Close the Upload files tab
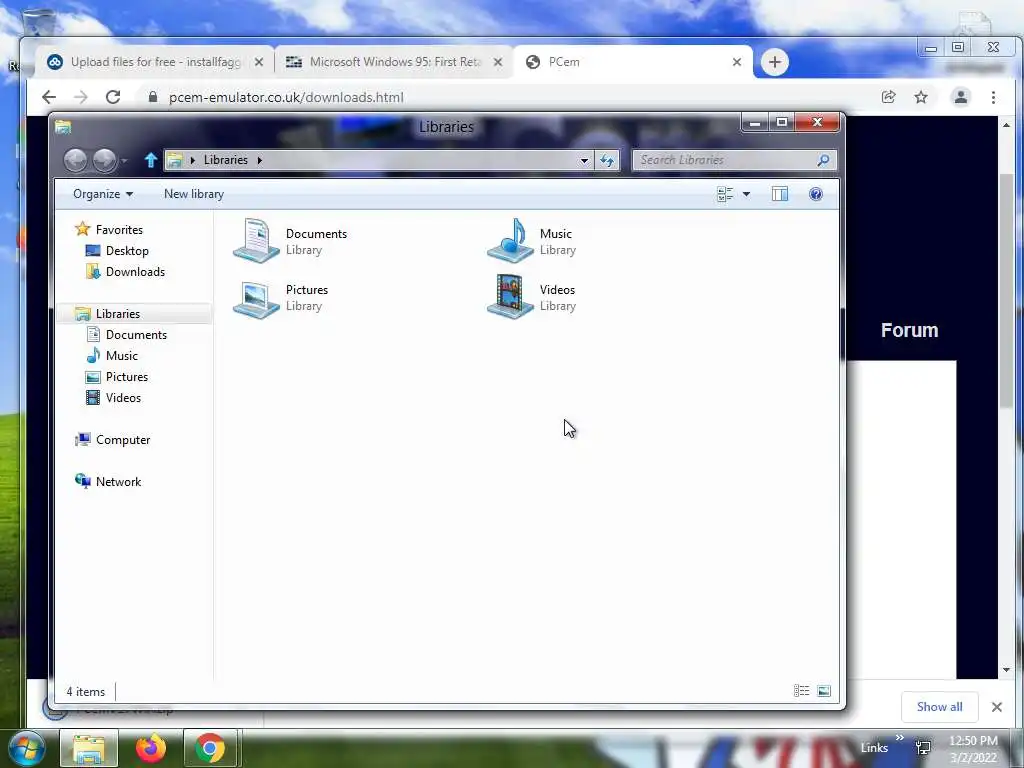This screenshot has height=768, width=1024. (259, 62)
